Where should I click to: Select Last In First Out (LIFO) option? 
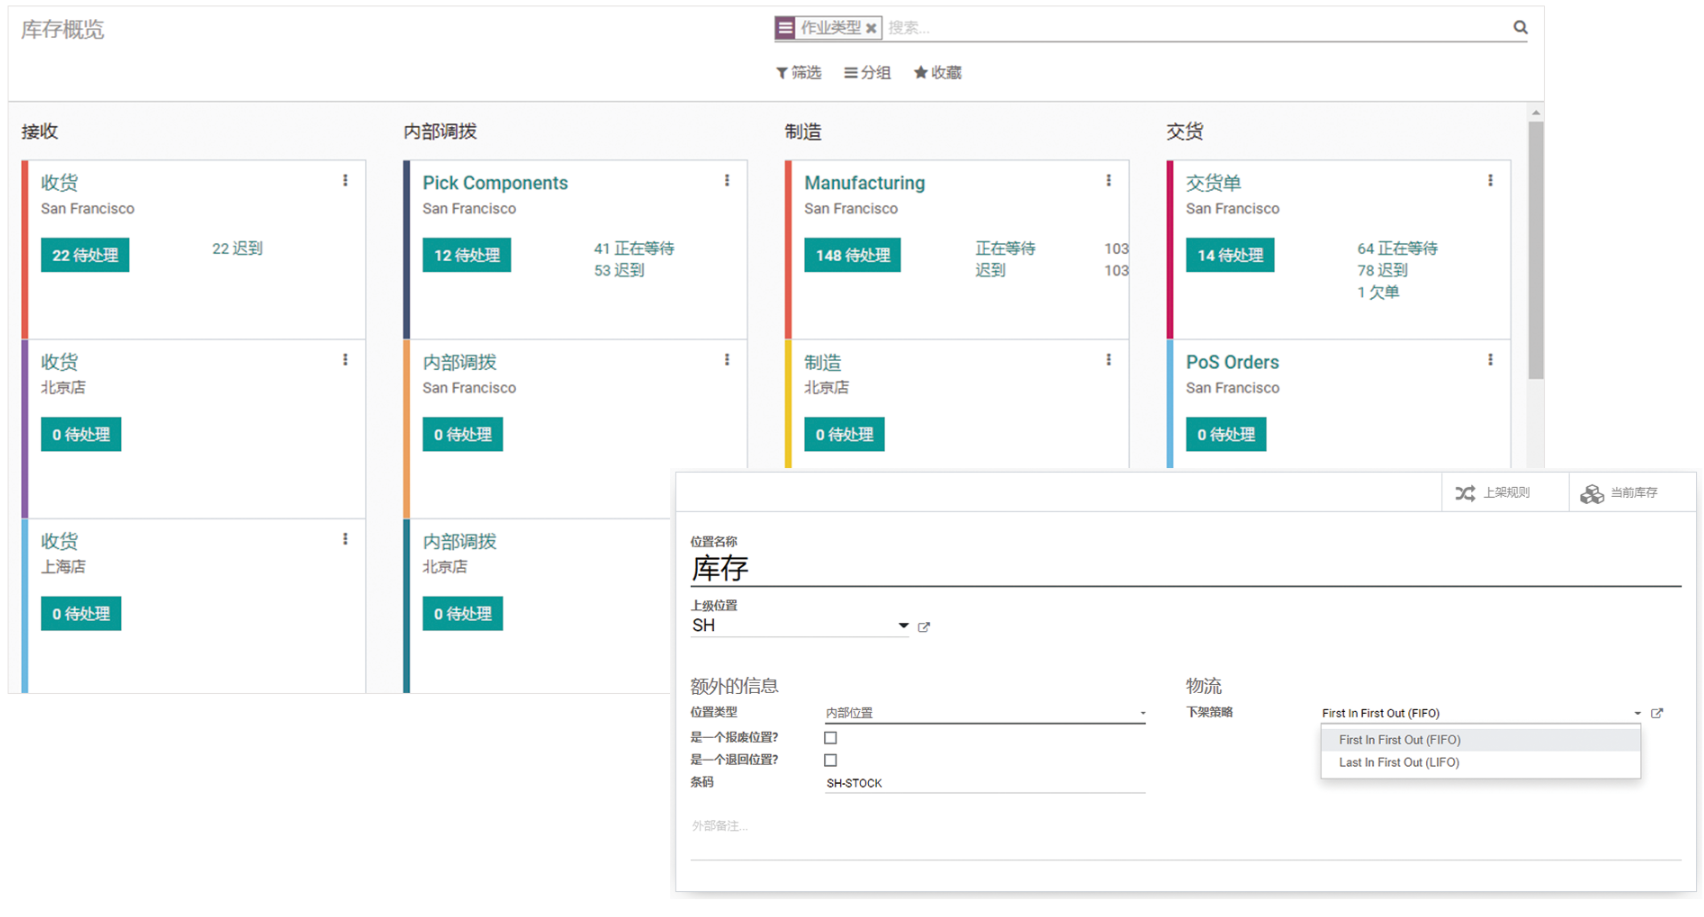coord(1398,763)
